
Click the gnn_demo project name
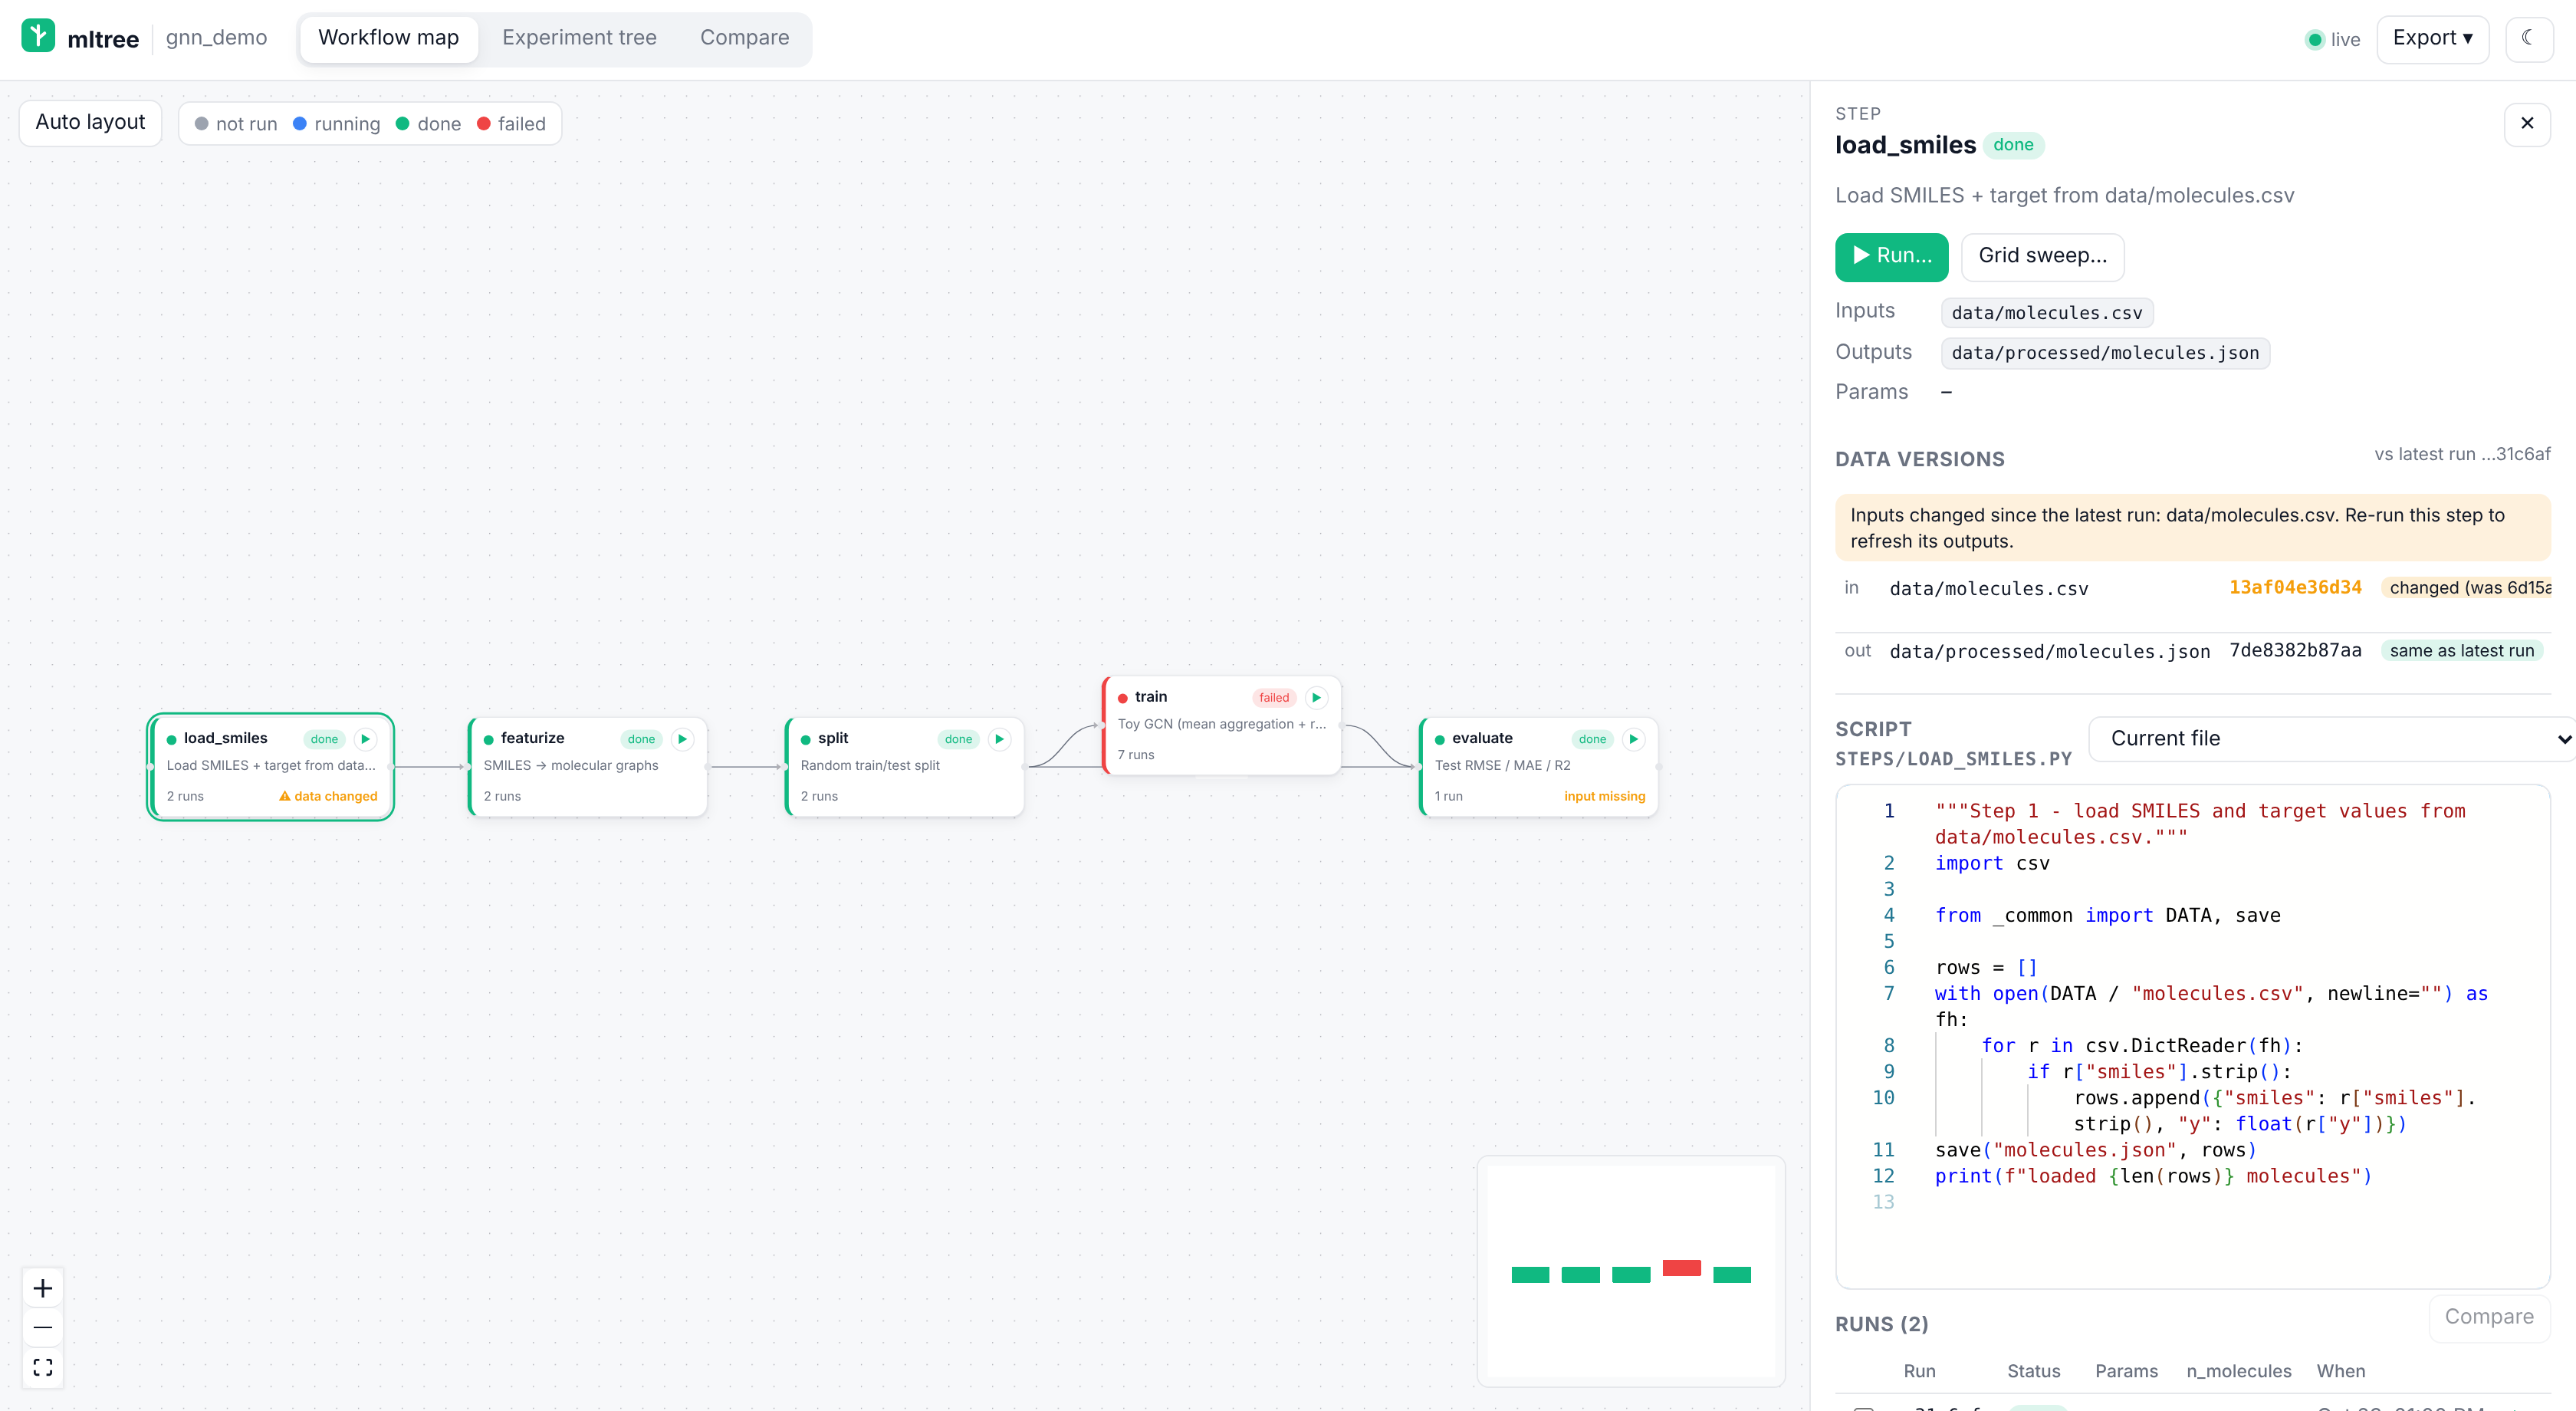216,38
